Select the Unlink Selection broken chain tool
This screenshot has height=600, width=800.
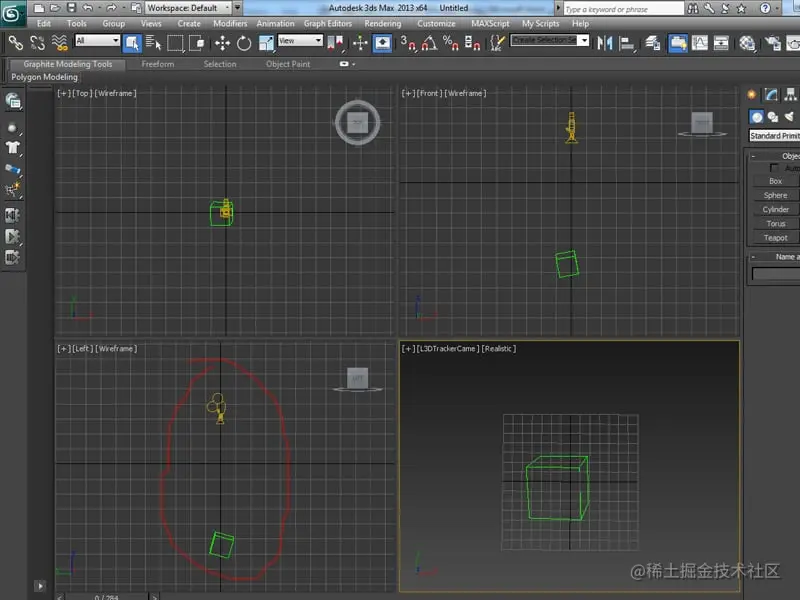tap(37, 43)
